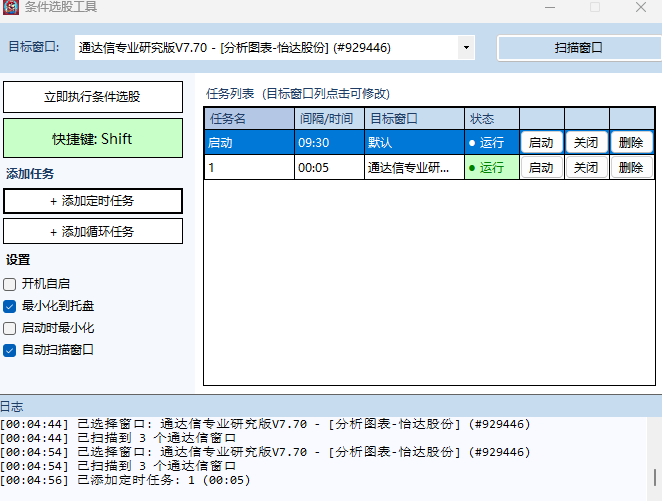Enable the 开机自启 checkbox
The width and height of the screenshot is (662, 501).
tap(9, 284)
